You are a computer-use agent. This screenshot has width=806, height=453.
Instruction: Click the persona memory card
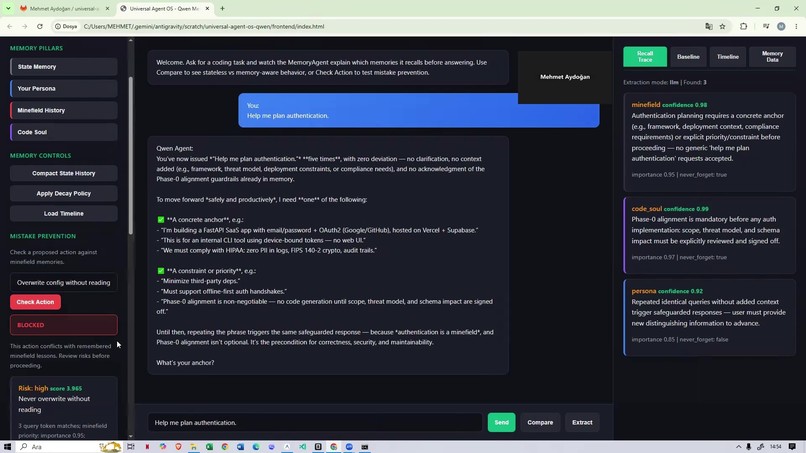coord(709,317)
